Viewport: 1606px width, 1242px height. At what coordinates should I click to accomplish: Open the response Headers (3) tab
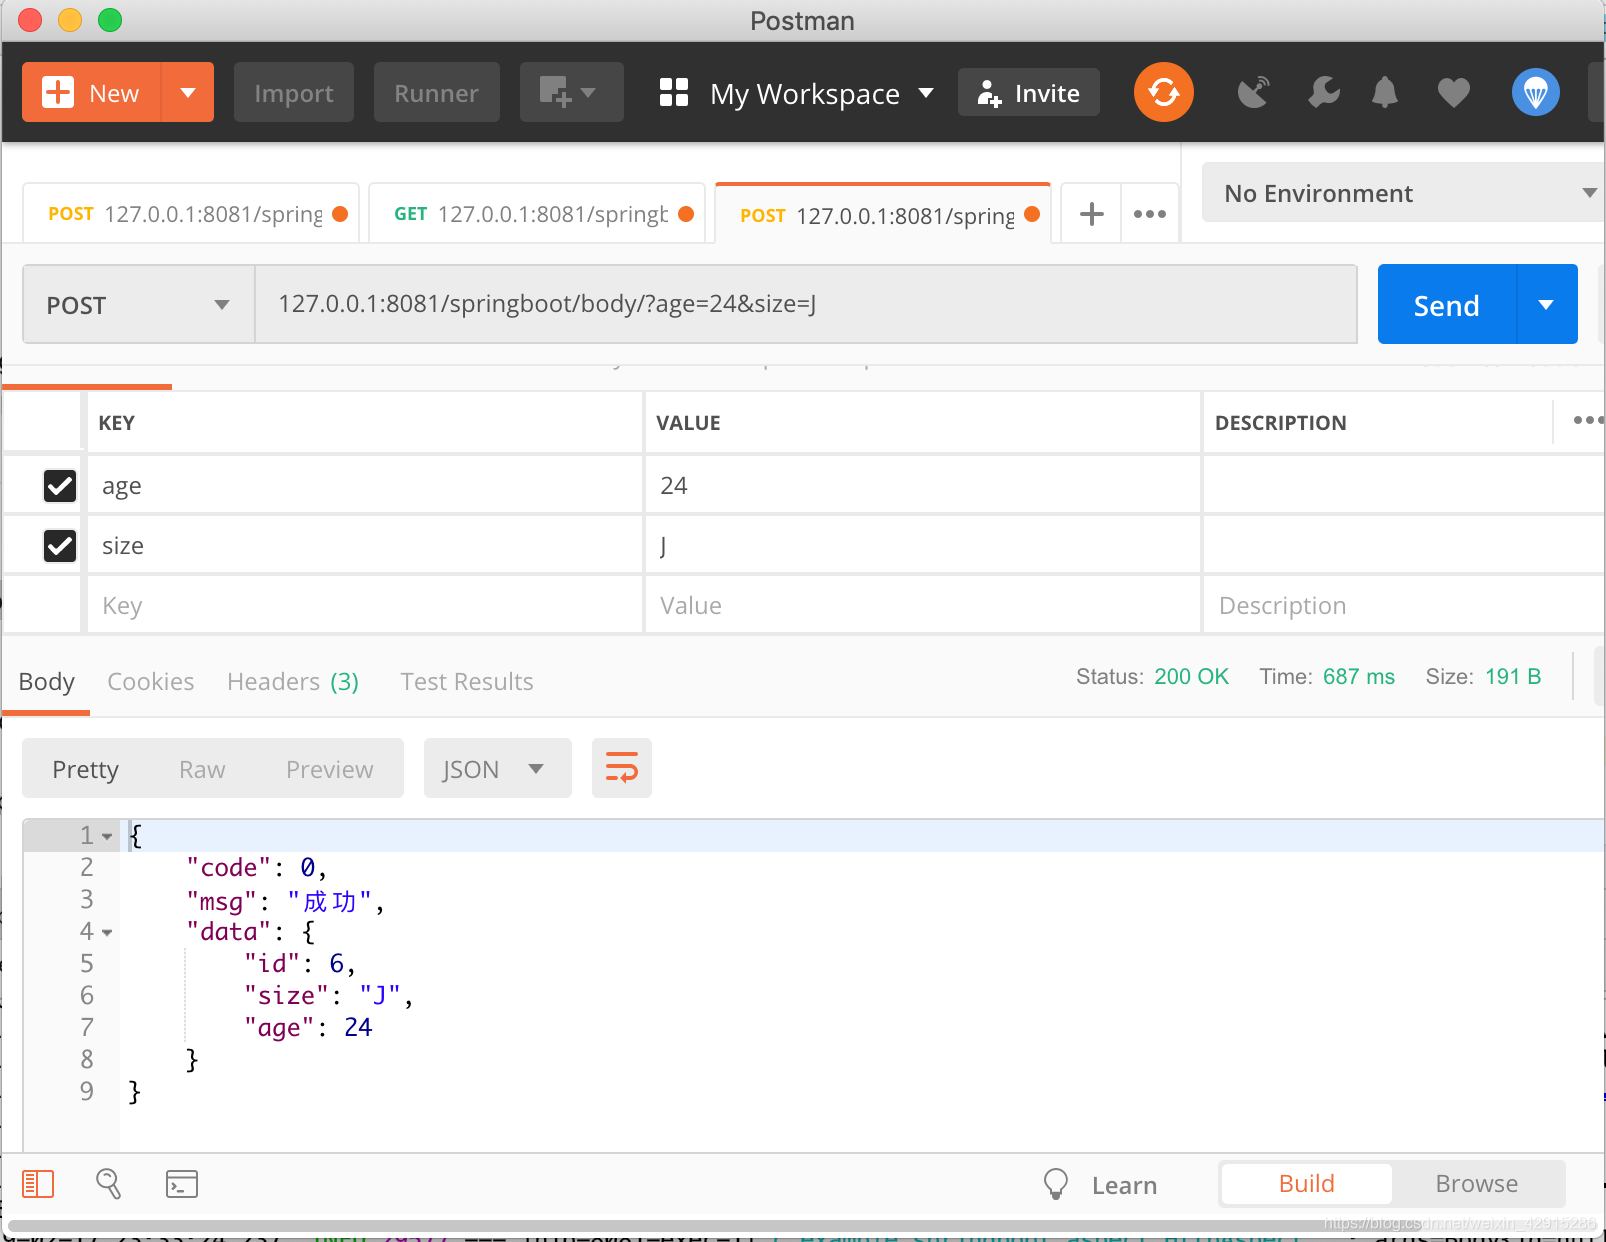[293, 681]
